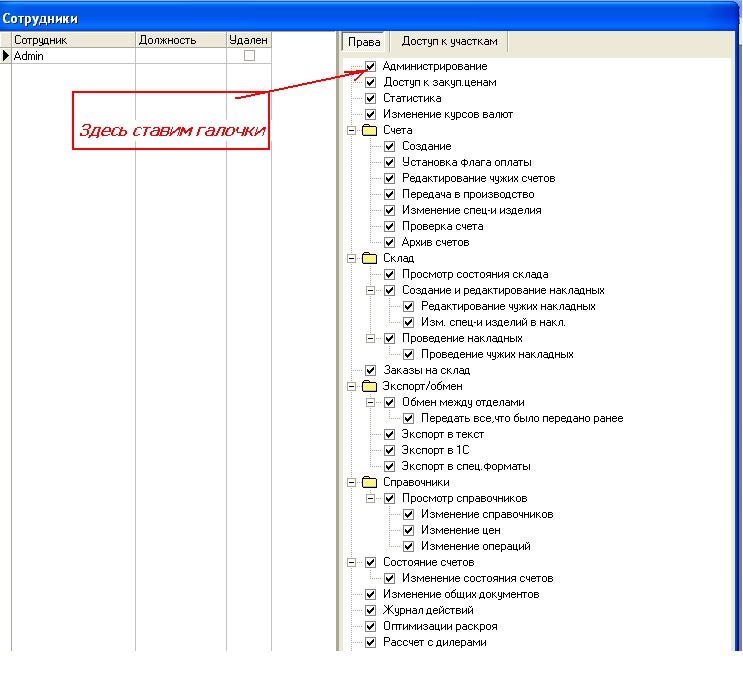Uncheck the Изменение цен checkbox
Screen dimensions: 743x680
point(408,530)
